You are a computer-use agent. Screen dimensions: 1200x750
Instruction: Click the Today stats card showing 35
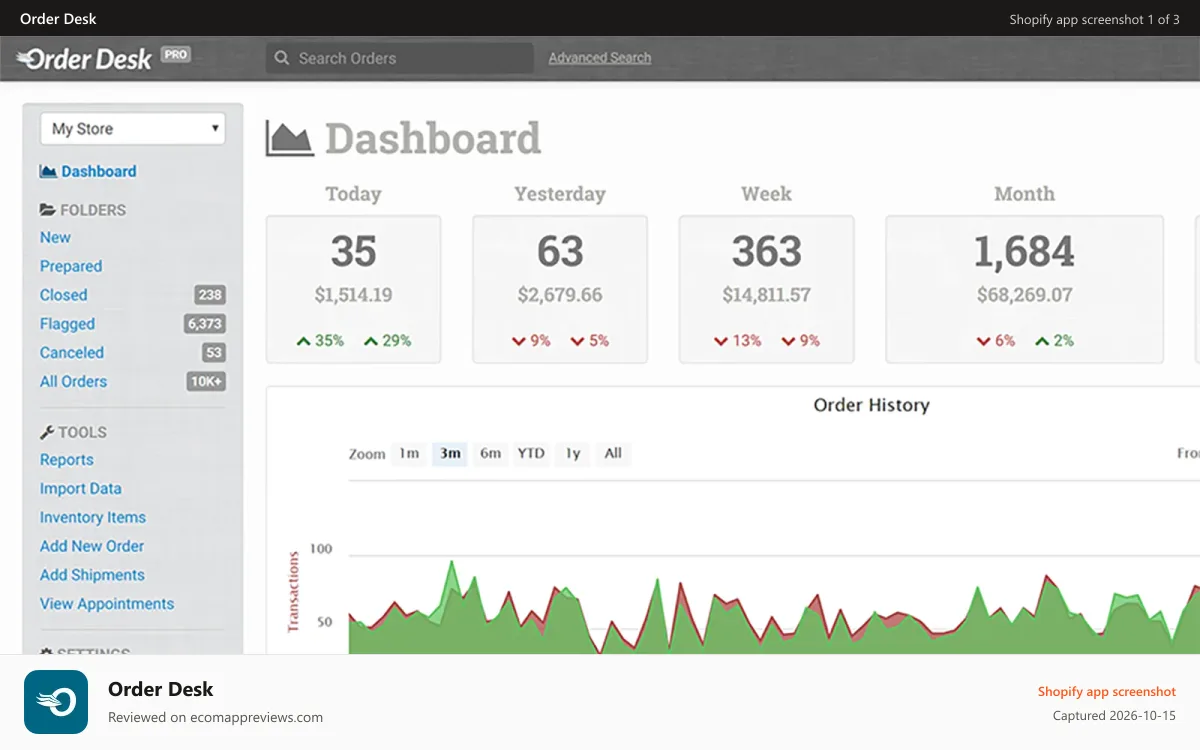pyautogui.click(x=353, y=289)
